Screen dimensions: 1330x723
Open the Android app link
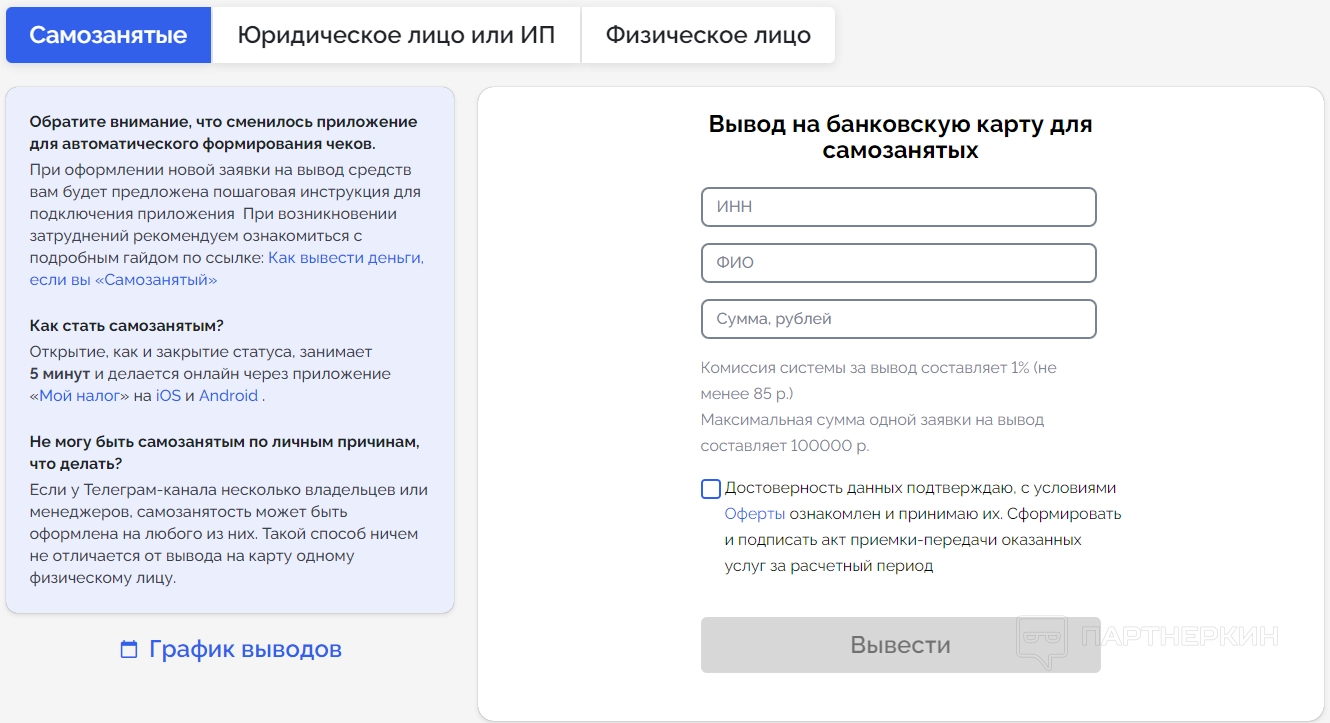[228, 395]
